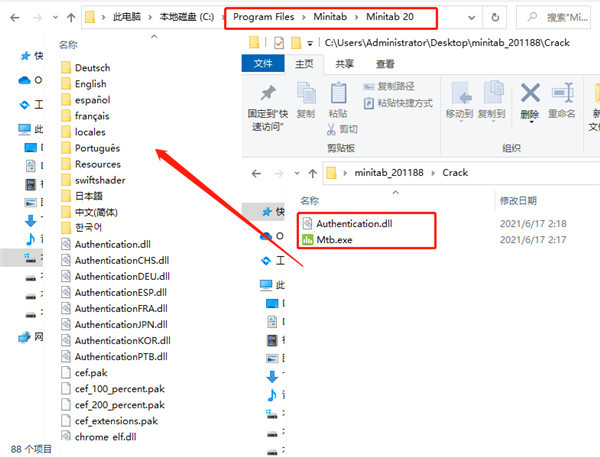Click the 剪切 scissors button
This screenshot has width=600, height=457.
tap(342, 129)
